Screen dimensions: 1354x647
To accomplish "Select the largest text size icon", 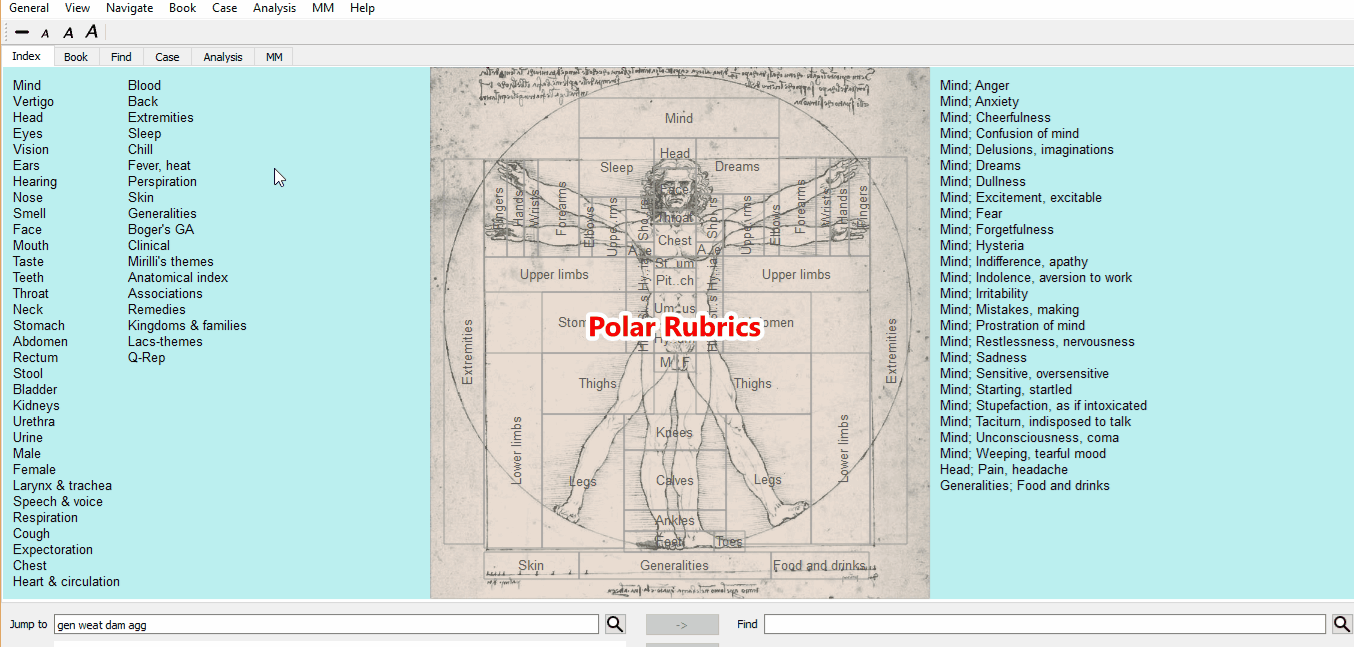I will (x=91, y=32).
